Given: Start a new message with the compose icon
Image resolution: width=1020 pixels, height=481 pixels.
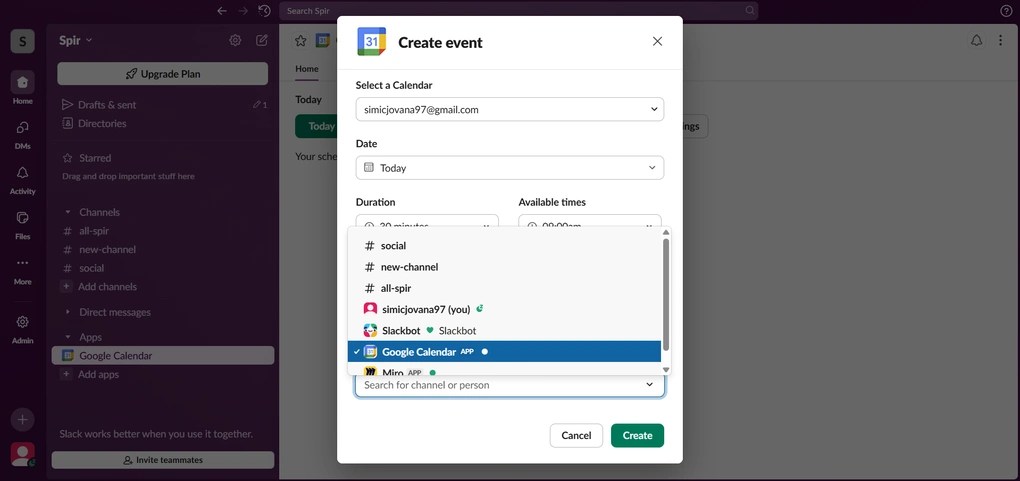Looking at the screenshot, I should 262,40.
